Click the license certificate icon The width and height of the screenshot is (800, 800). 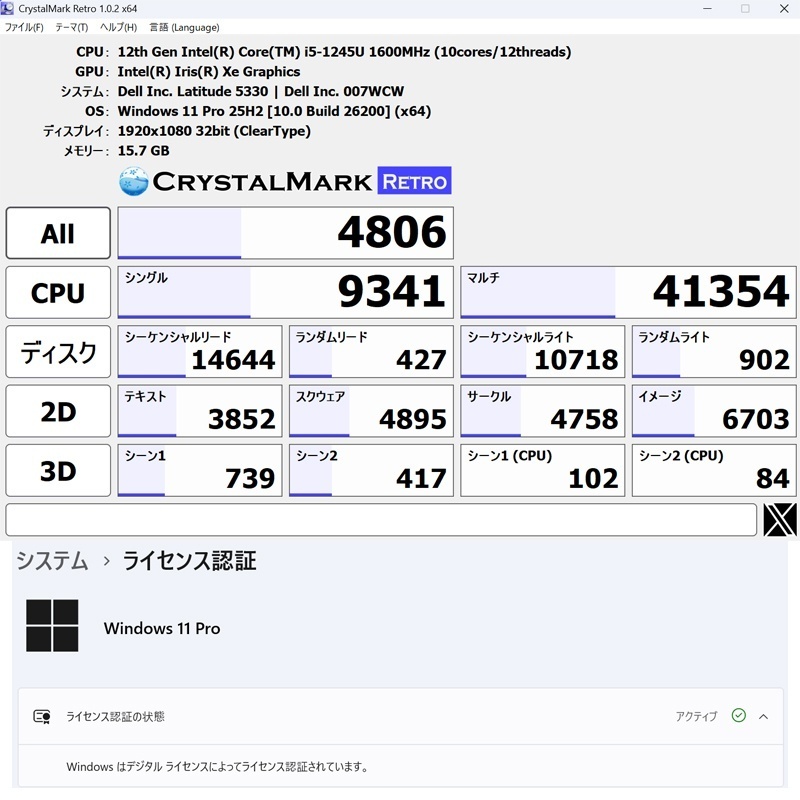(x=41, y=716)
